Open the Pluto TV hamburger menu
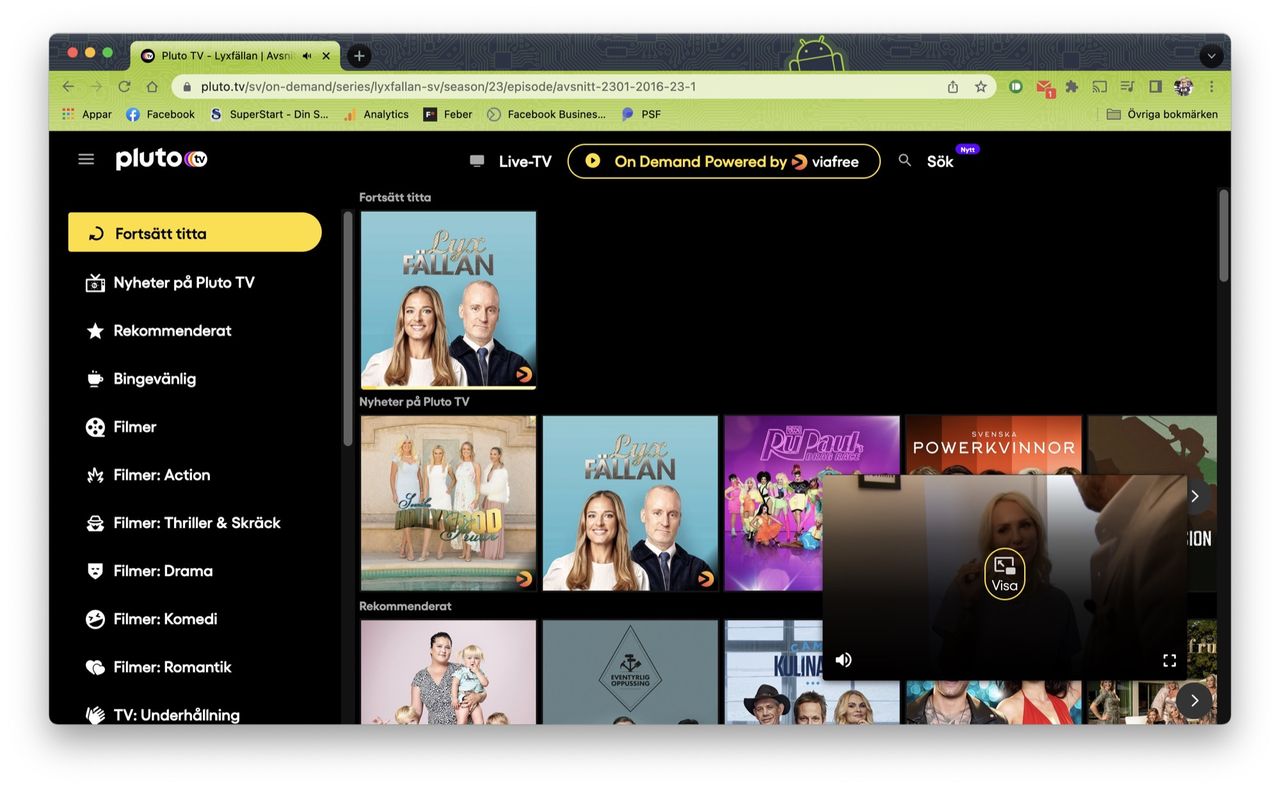1280x789 pixels. 86,159
